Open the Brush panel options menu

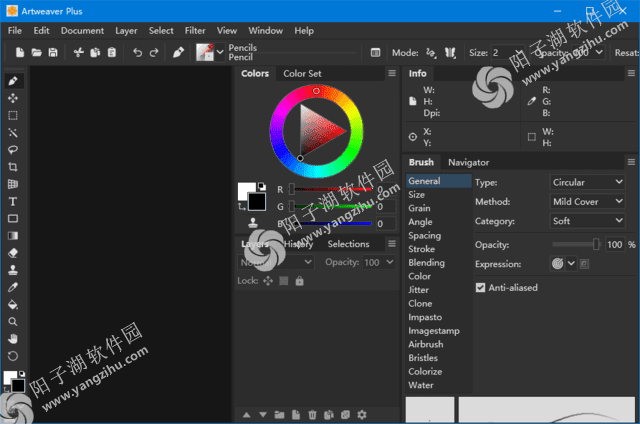tap(631, 162)
